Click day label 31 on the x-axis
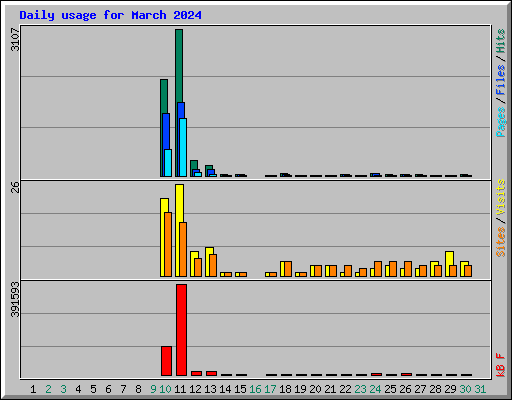512x400 pixels. coord(480,389)
